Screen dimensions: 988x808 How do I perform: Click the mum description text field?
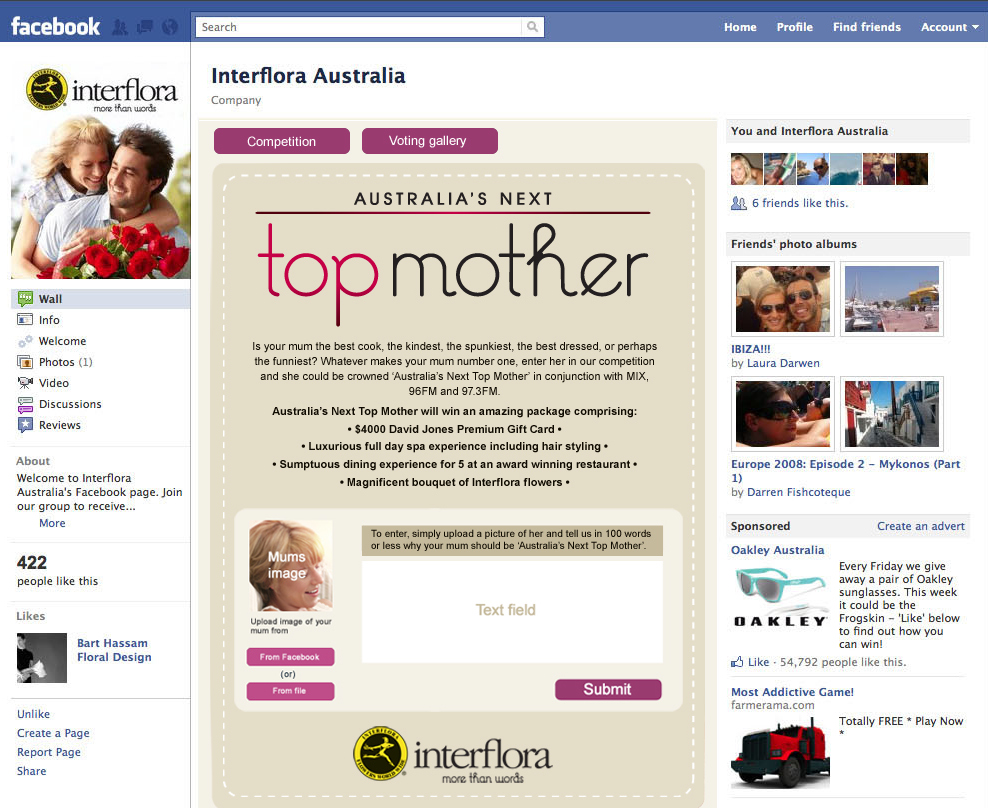click(512, 610)
